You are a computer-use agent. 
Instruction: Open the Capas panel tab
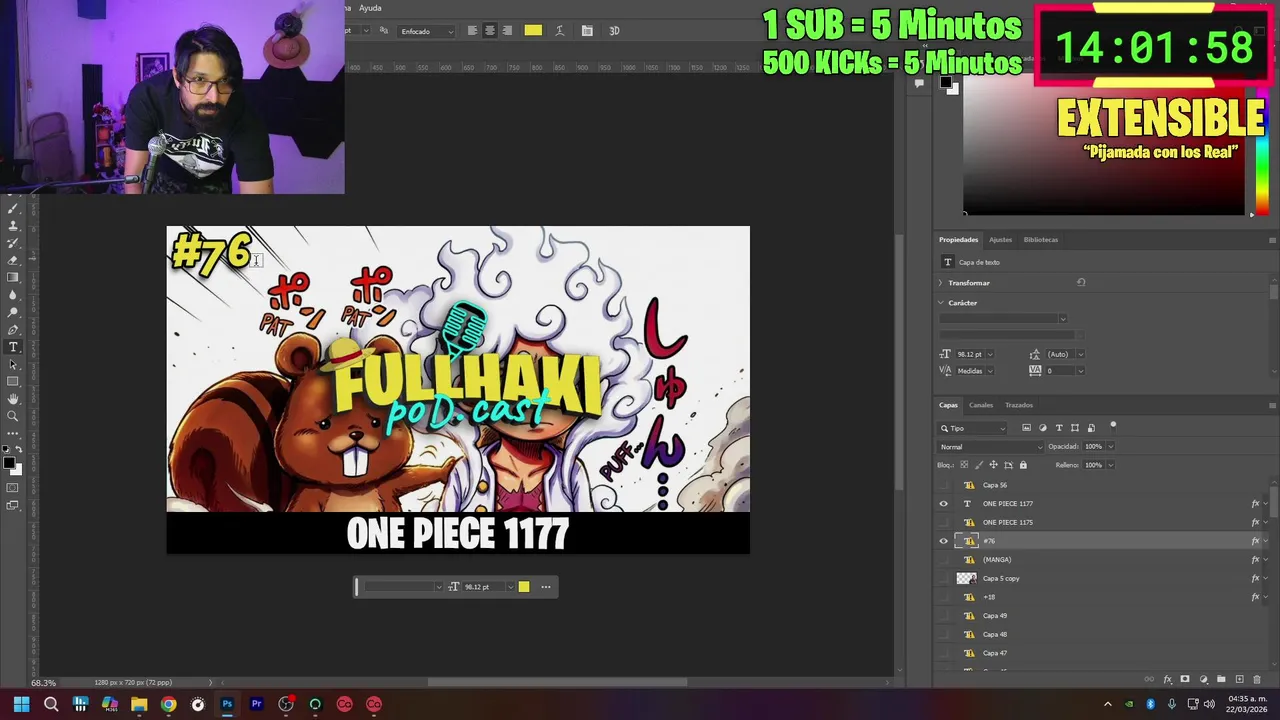coord(948,405)
